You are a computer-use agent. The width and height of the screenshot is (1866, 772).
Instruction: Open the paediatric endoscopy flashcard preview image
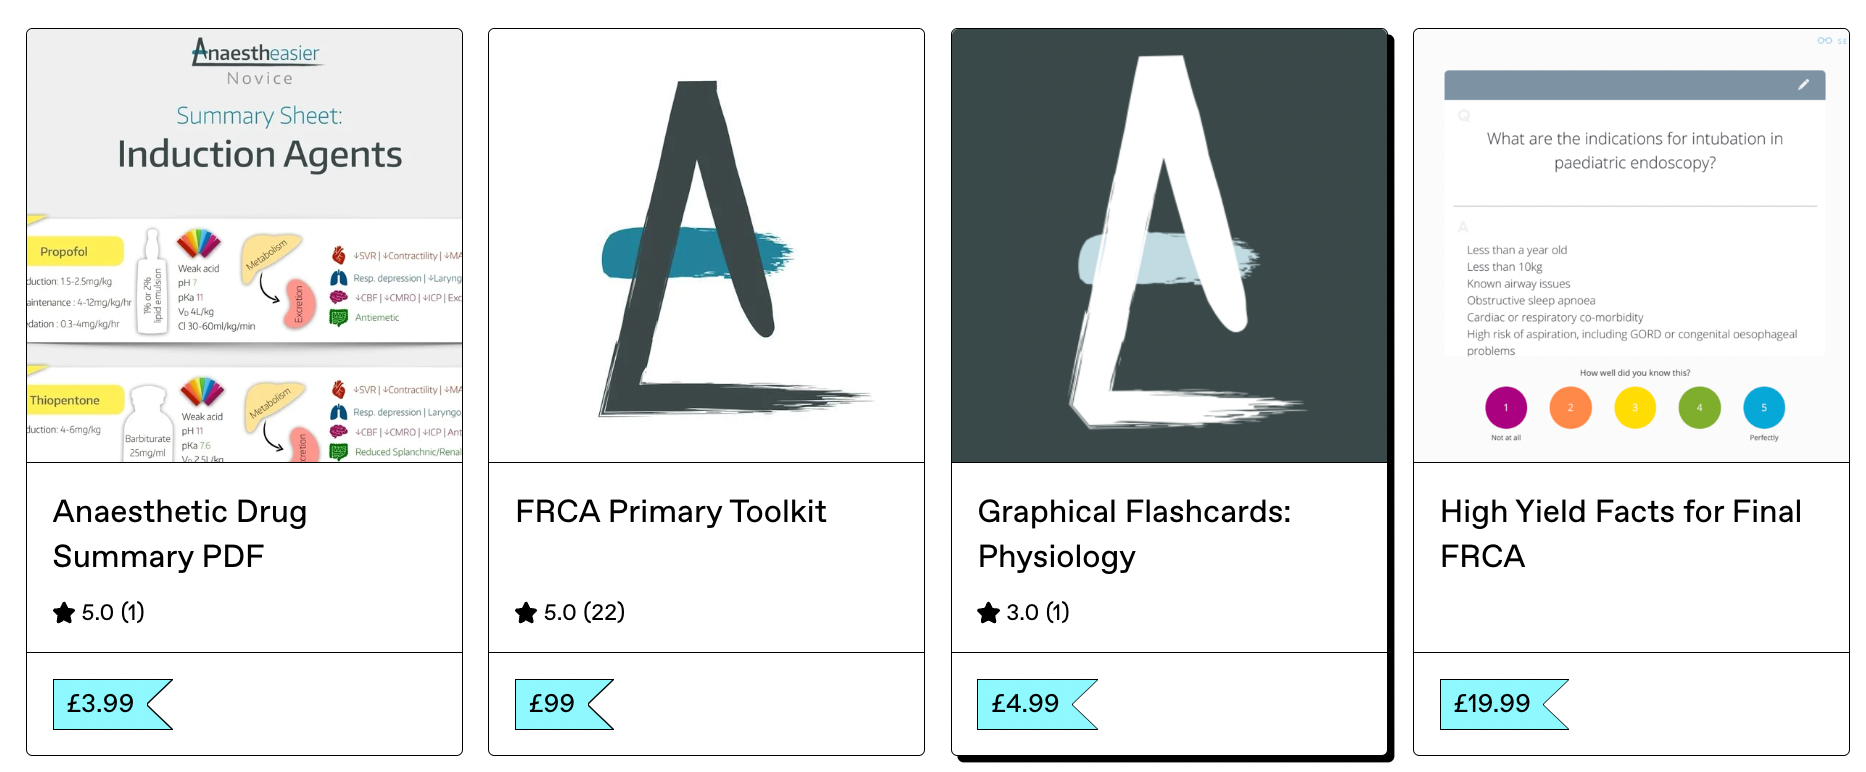pos(1631,246)
